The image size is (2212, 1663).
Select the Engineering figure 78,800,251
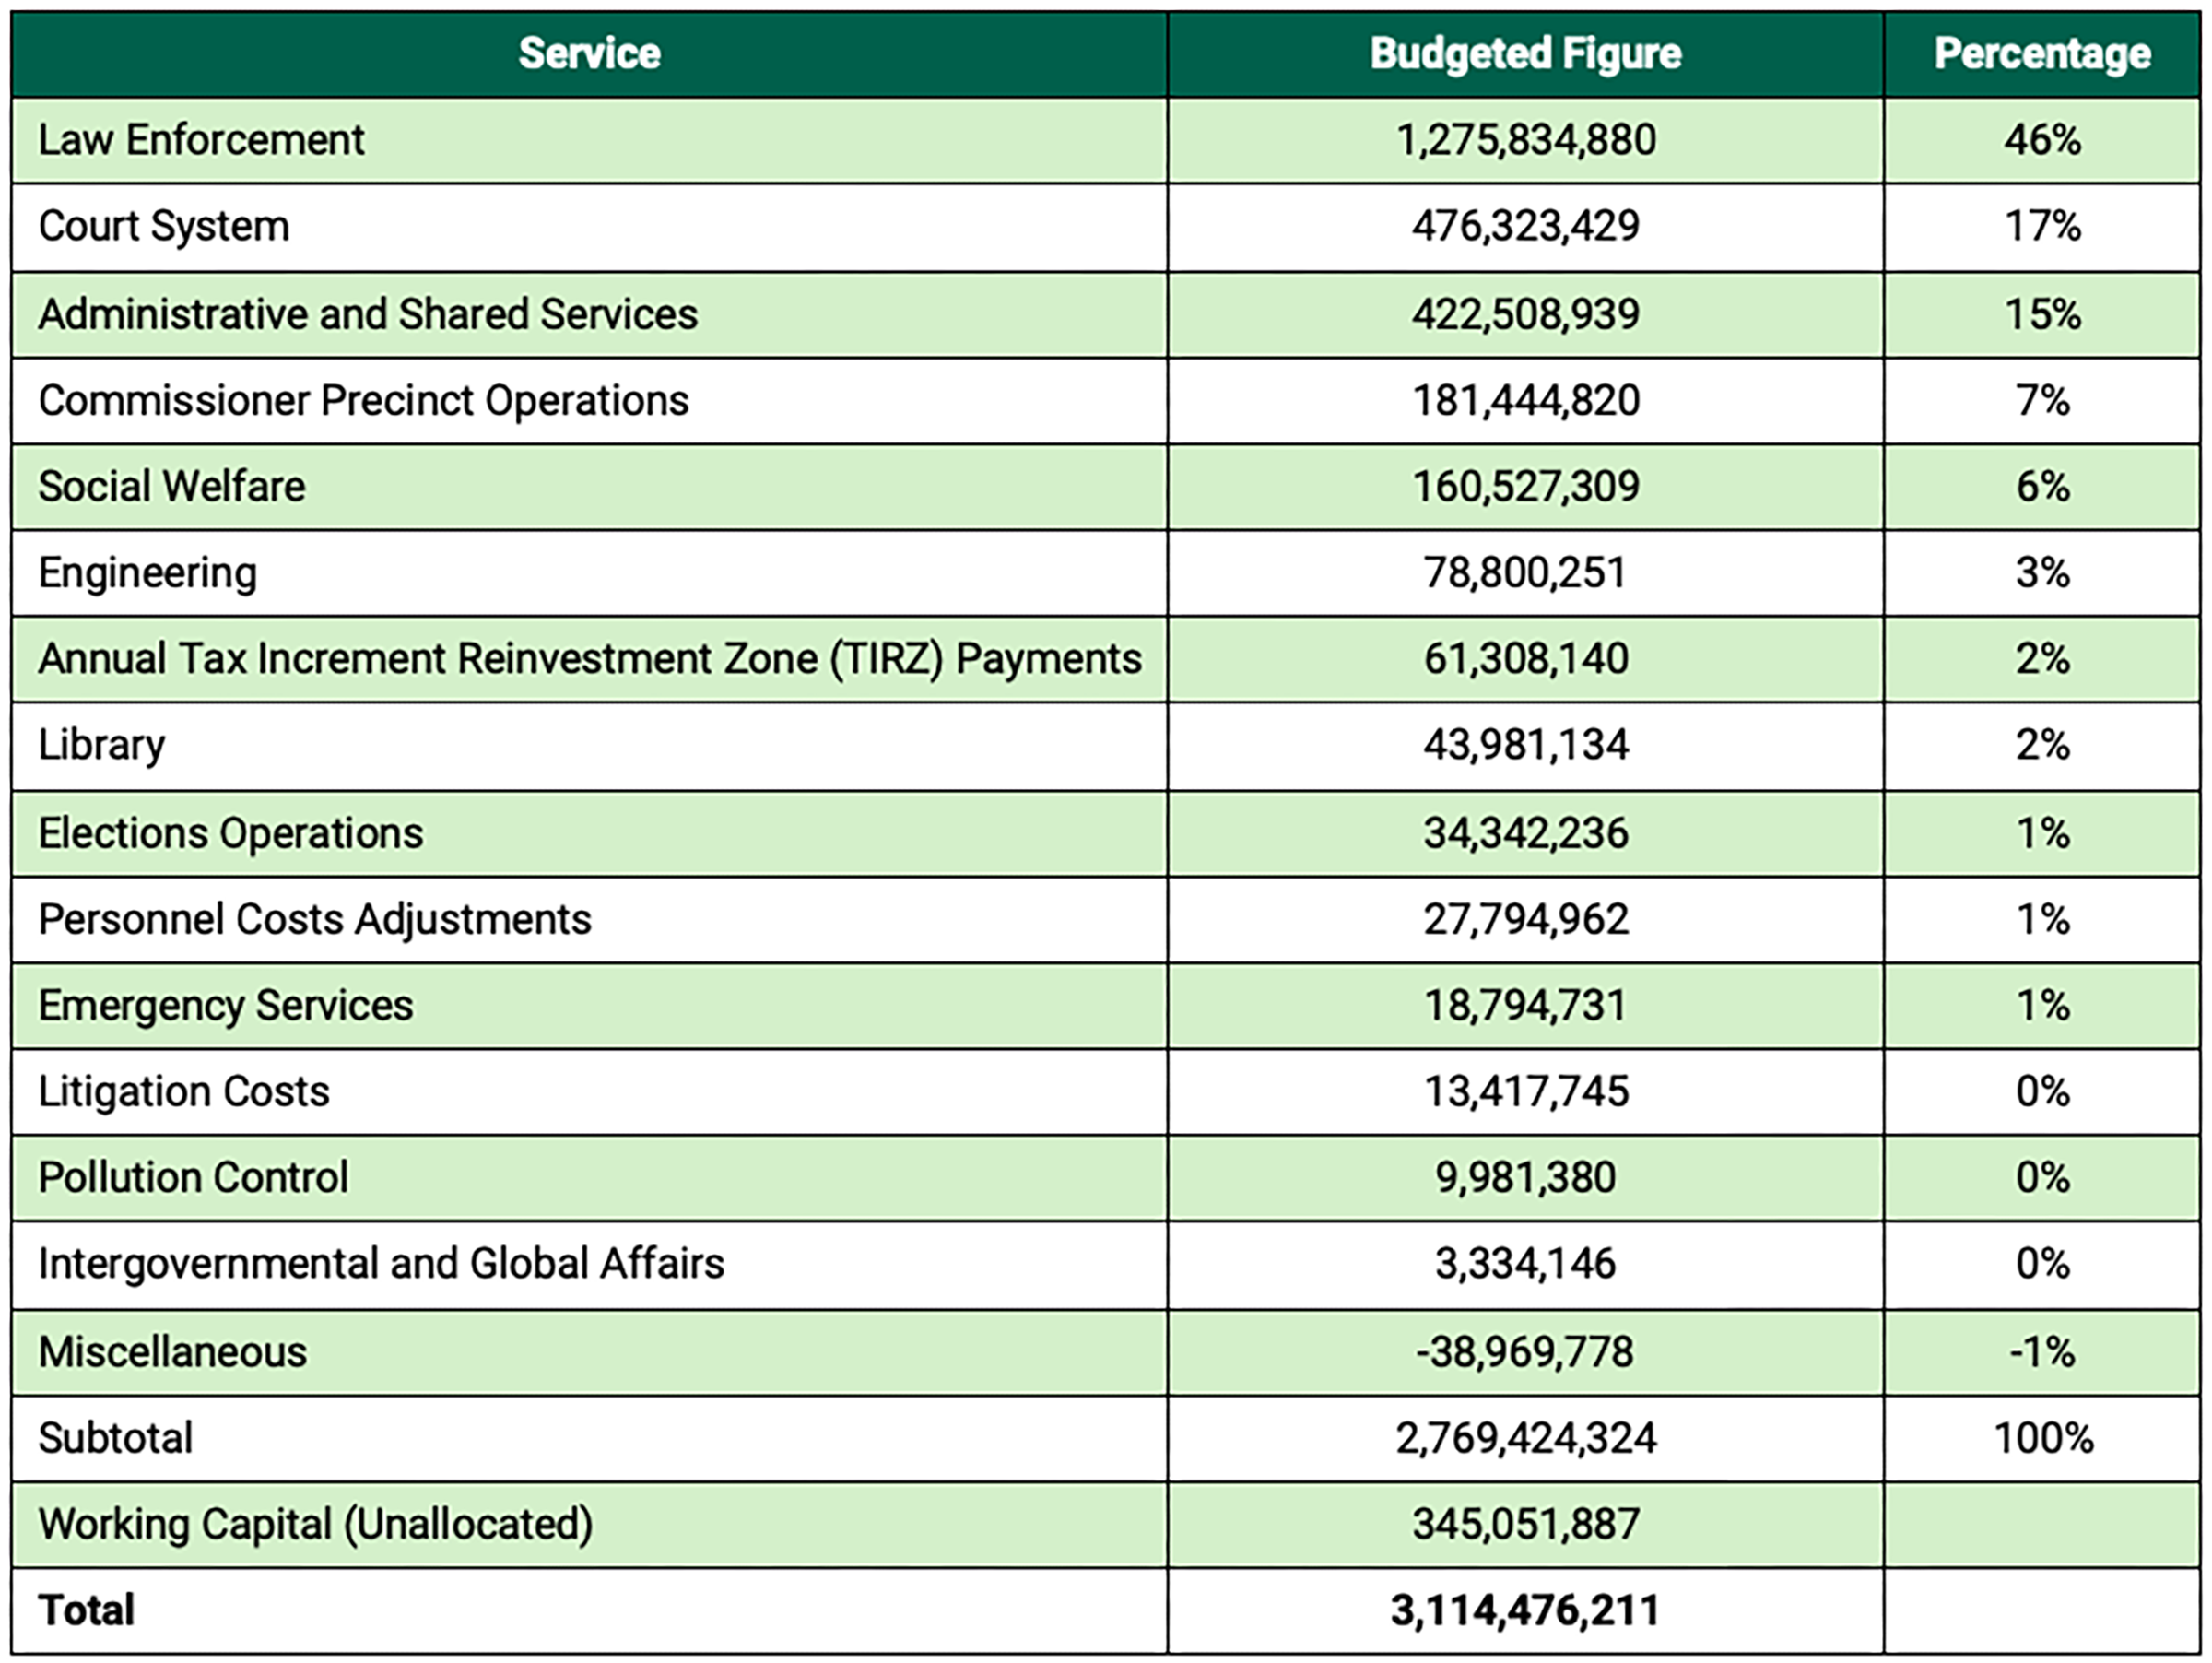[x=1525, y=573]
